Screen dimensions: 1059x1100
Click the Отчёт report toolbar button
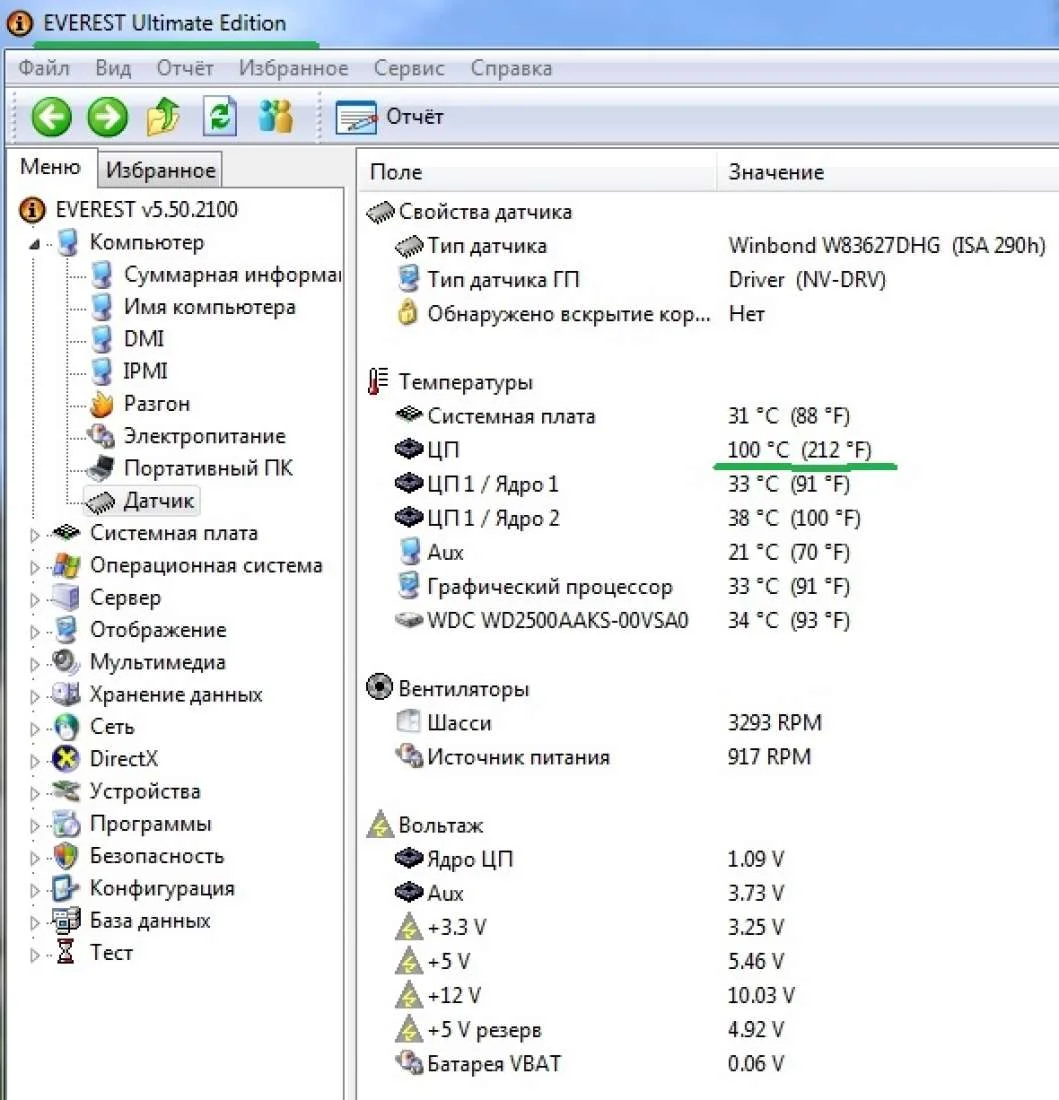coord(390,116)
